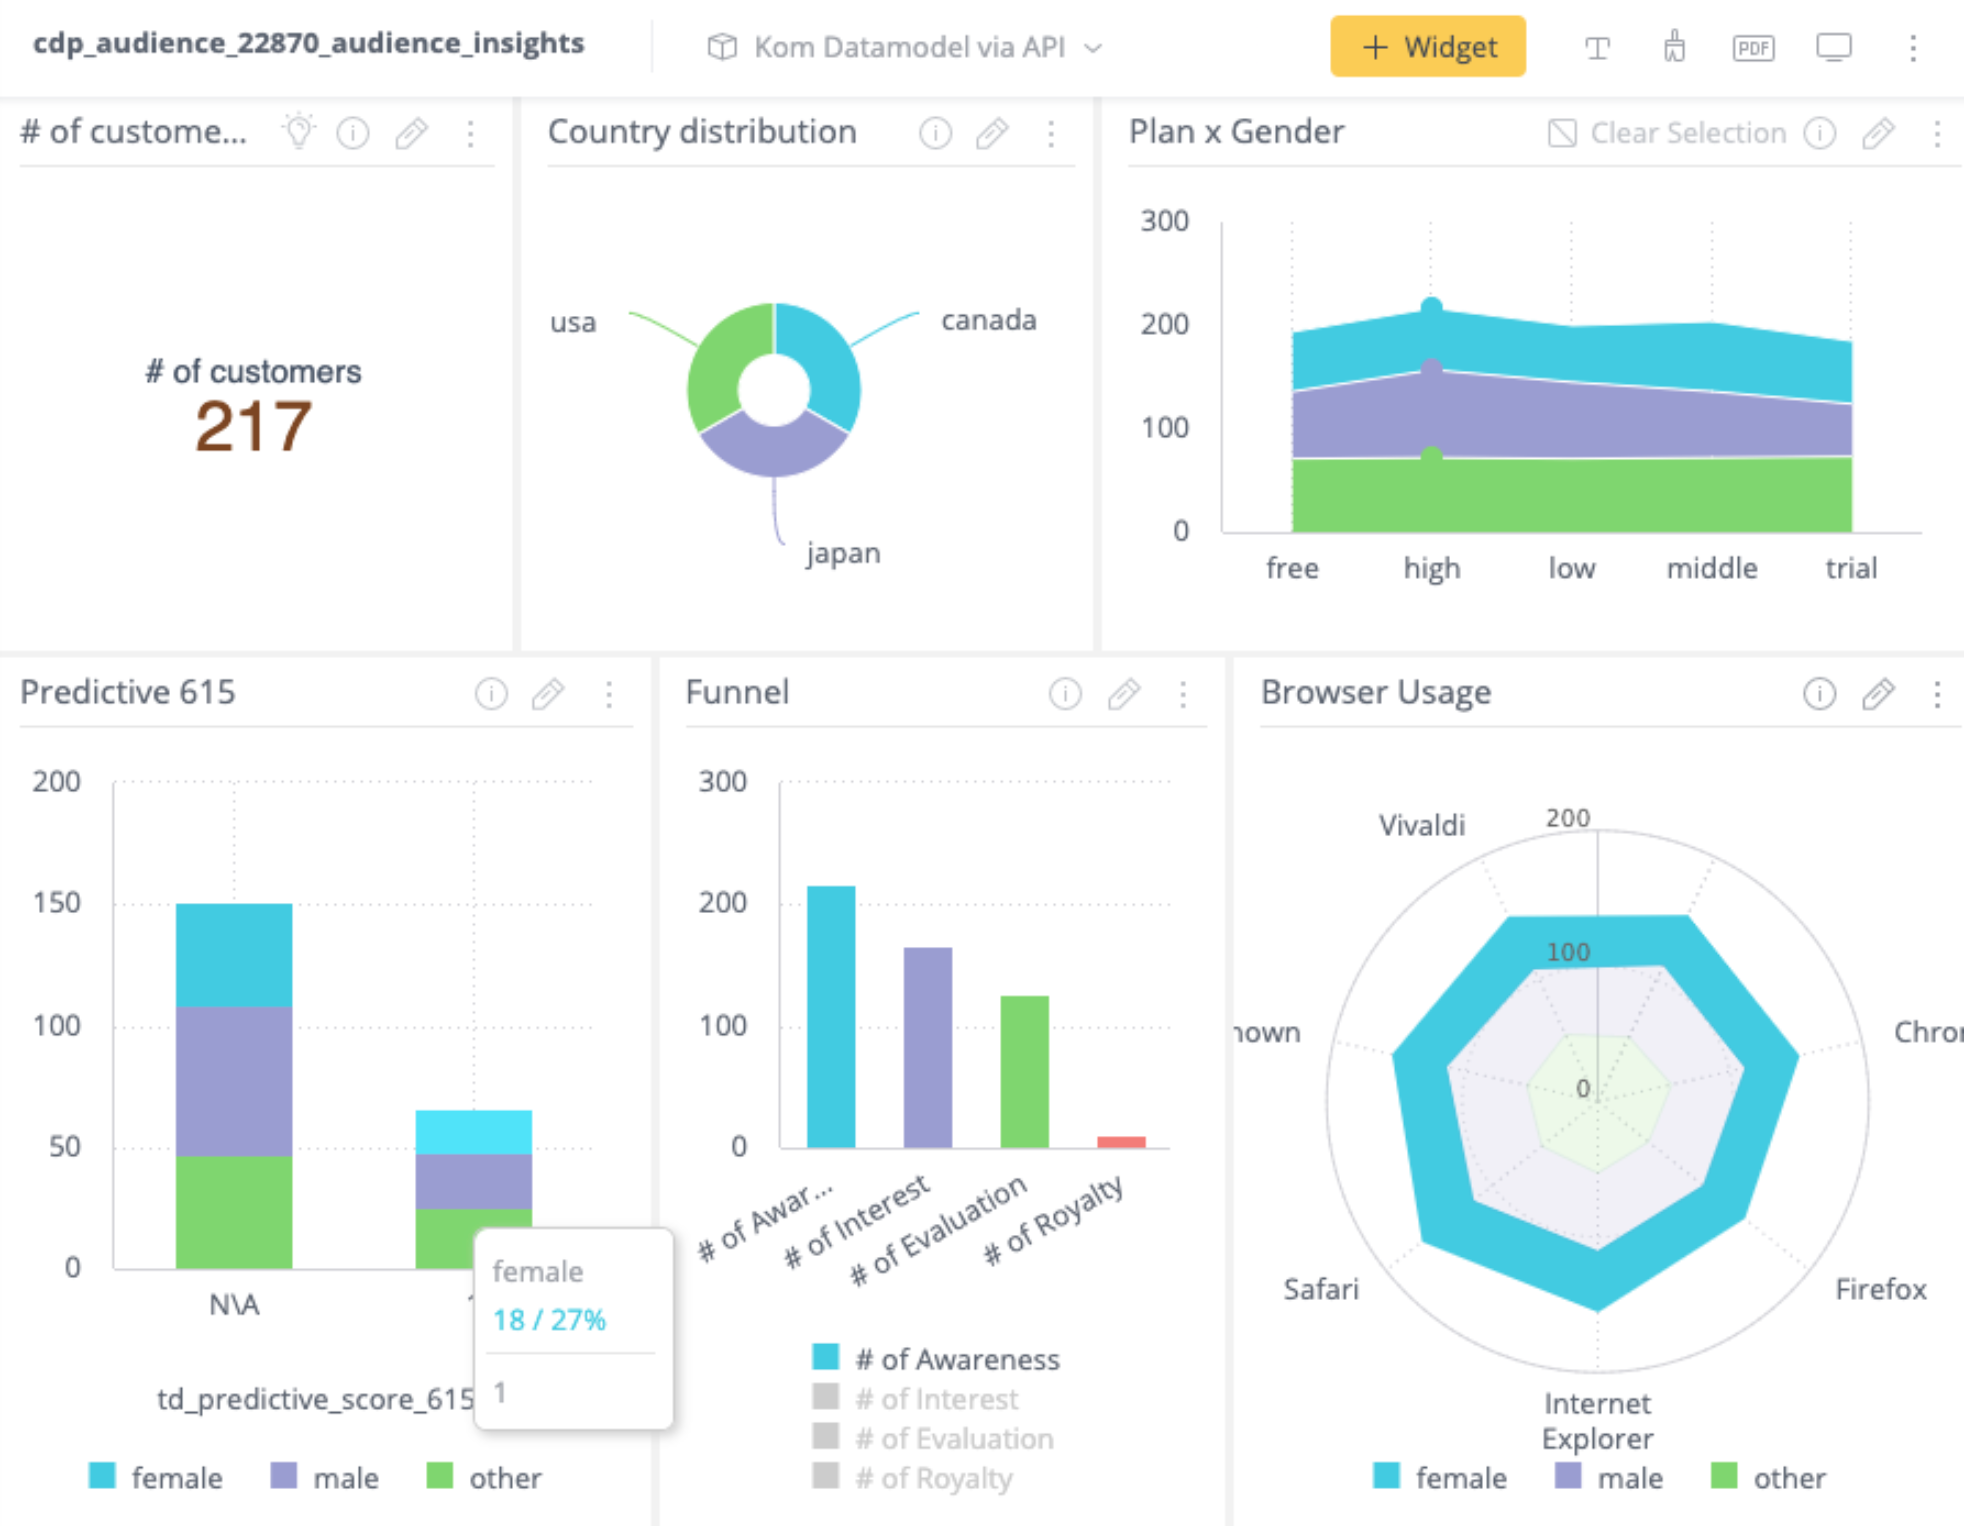Toggle # of Evaluation series in Funnel legend

953,1438
